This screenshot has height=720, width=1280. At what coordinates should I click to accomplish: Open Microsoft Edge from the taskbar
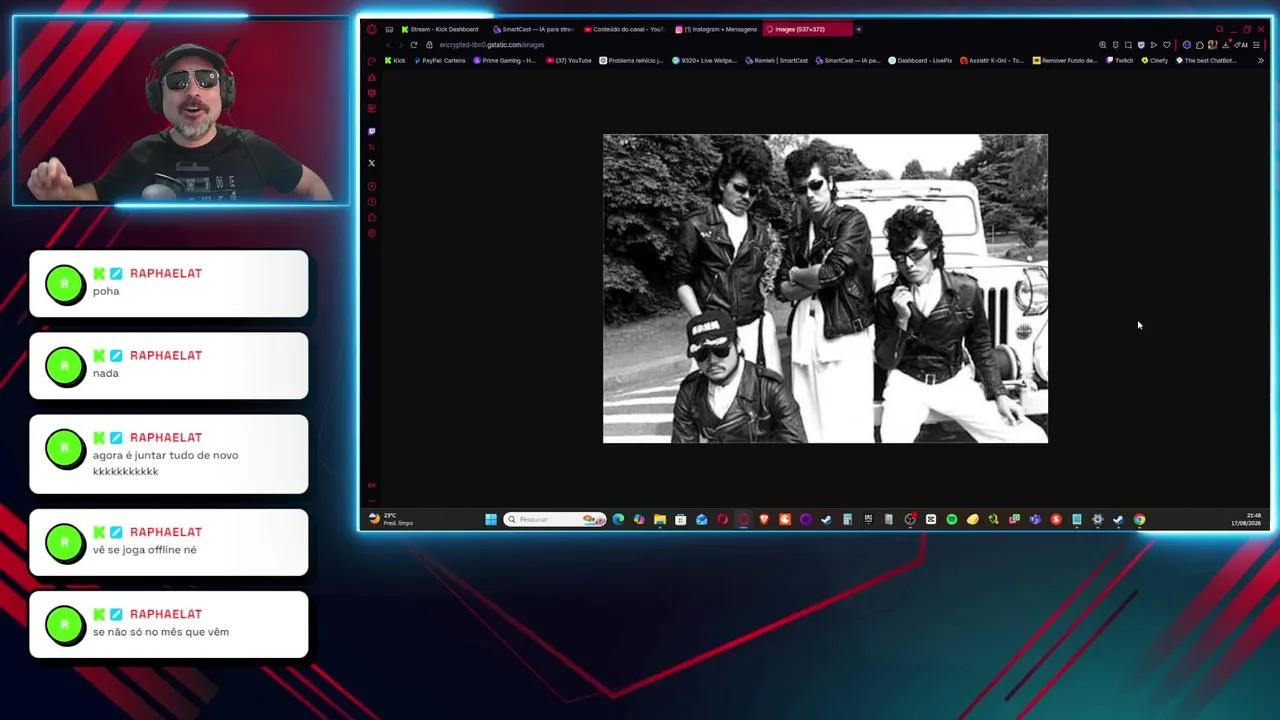coord(618,520)
